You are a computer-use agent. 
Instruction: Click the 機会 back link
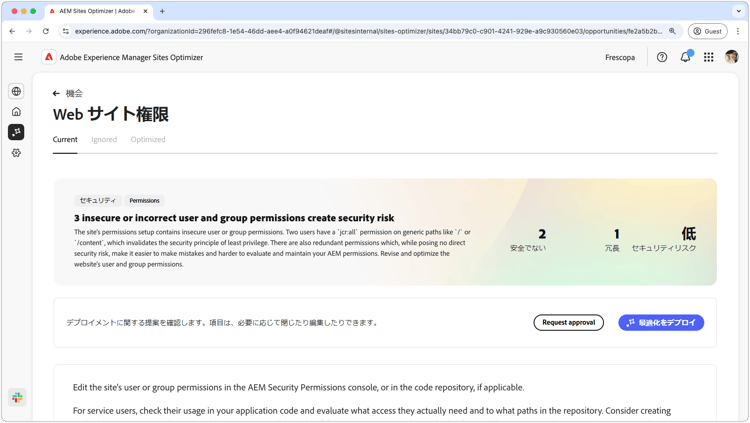click(74, 93)
